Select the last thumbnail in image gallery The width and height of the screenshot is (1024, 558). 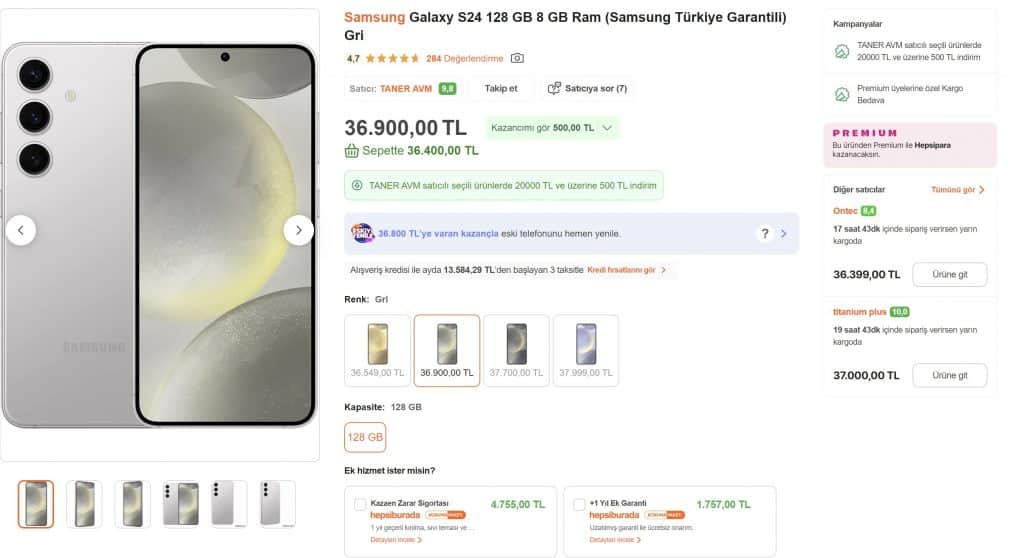pyautogui.click(x=277, y=503)
